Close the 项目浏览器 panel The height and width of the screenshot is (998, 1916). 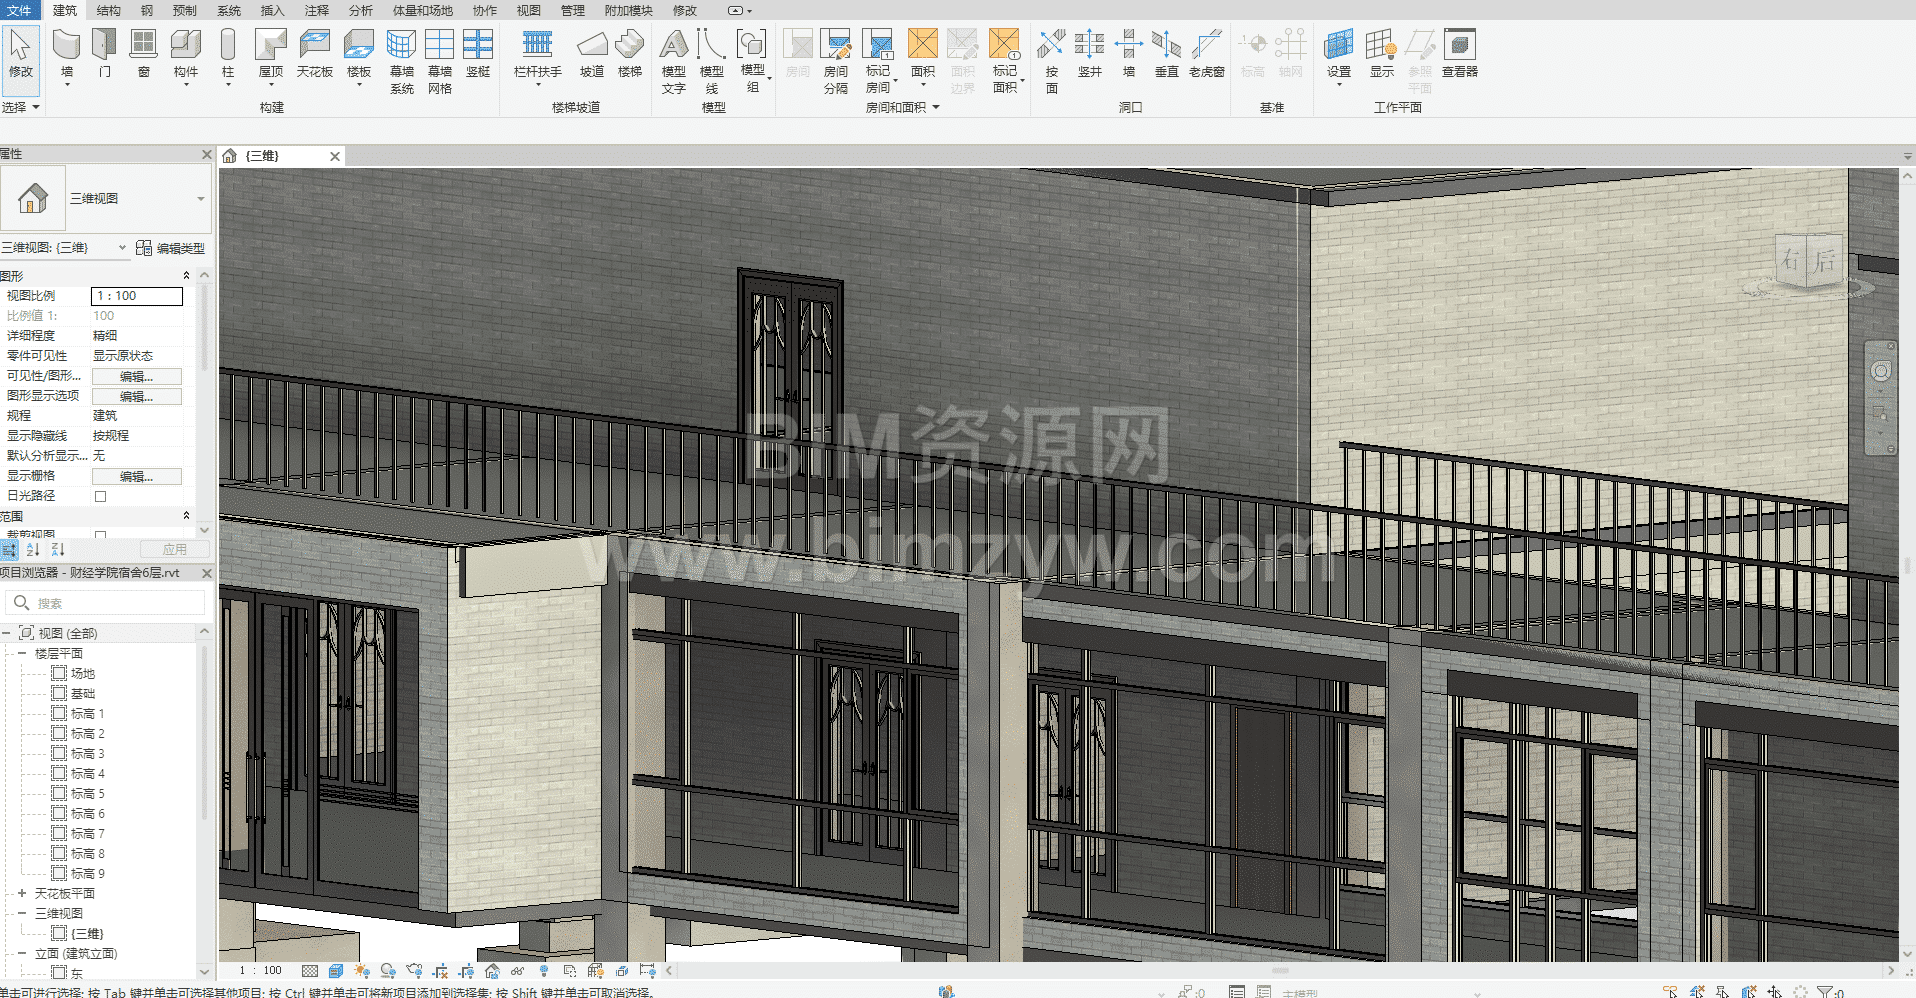(207, 573)
